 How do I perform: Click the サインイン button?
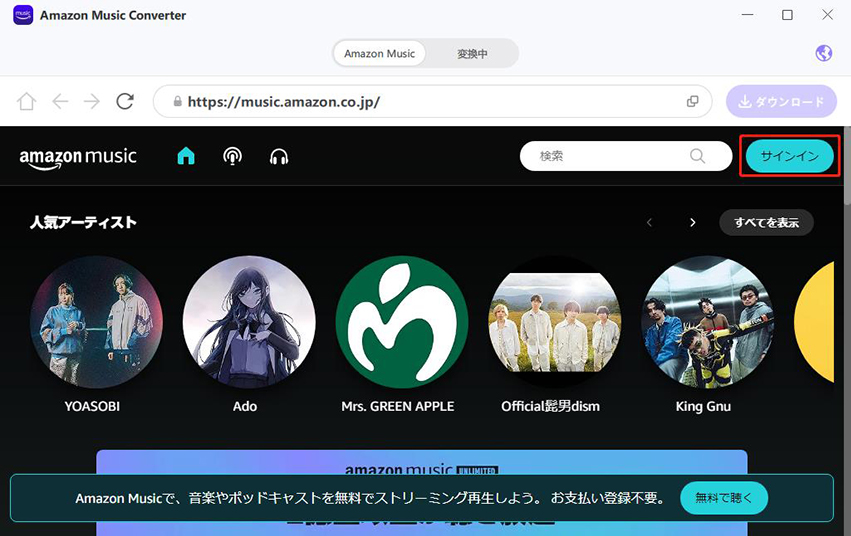pos(789,156)
